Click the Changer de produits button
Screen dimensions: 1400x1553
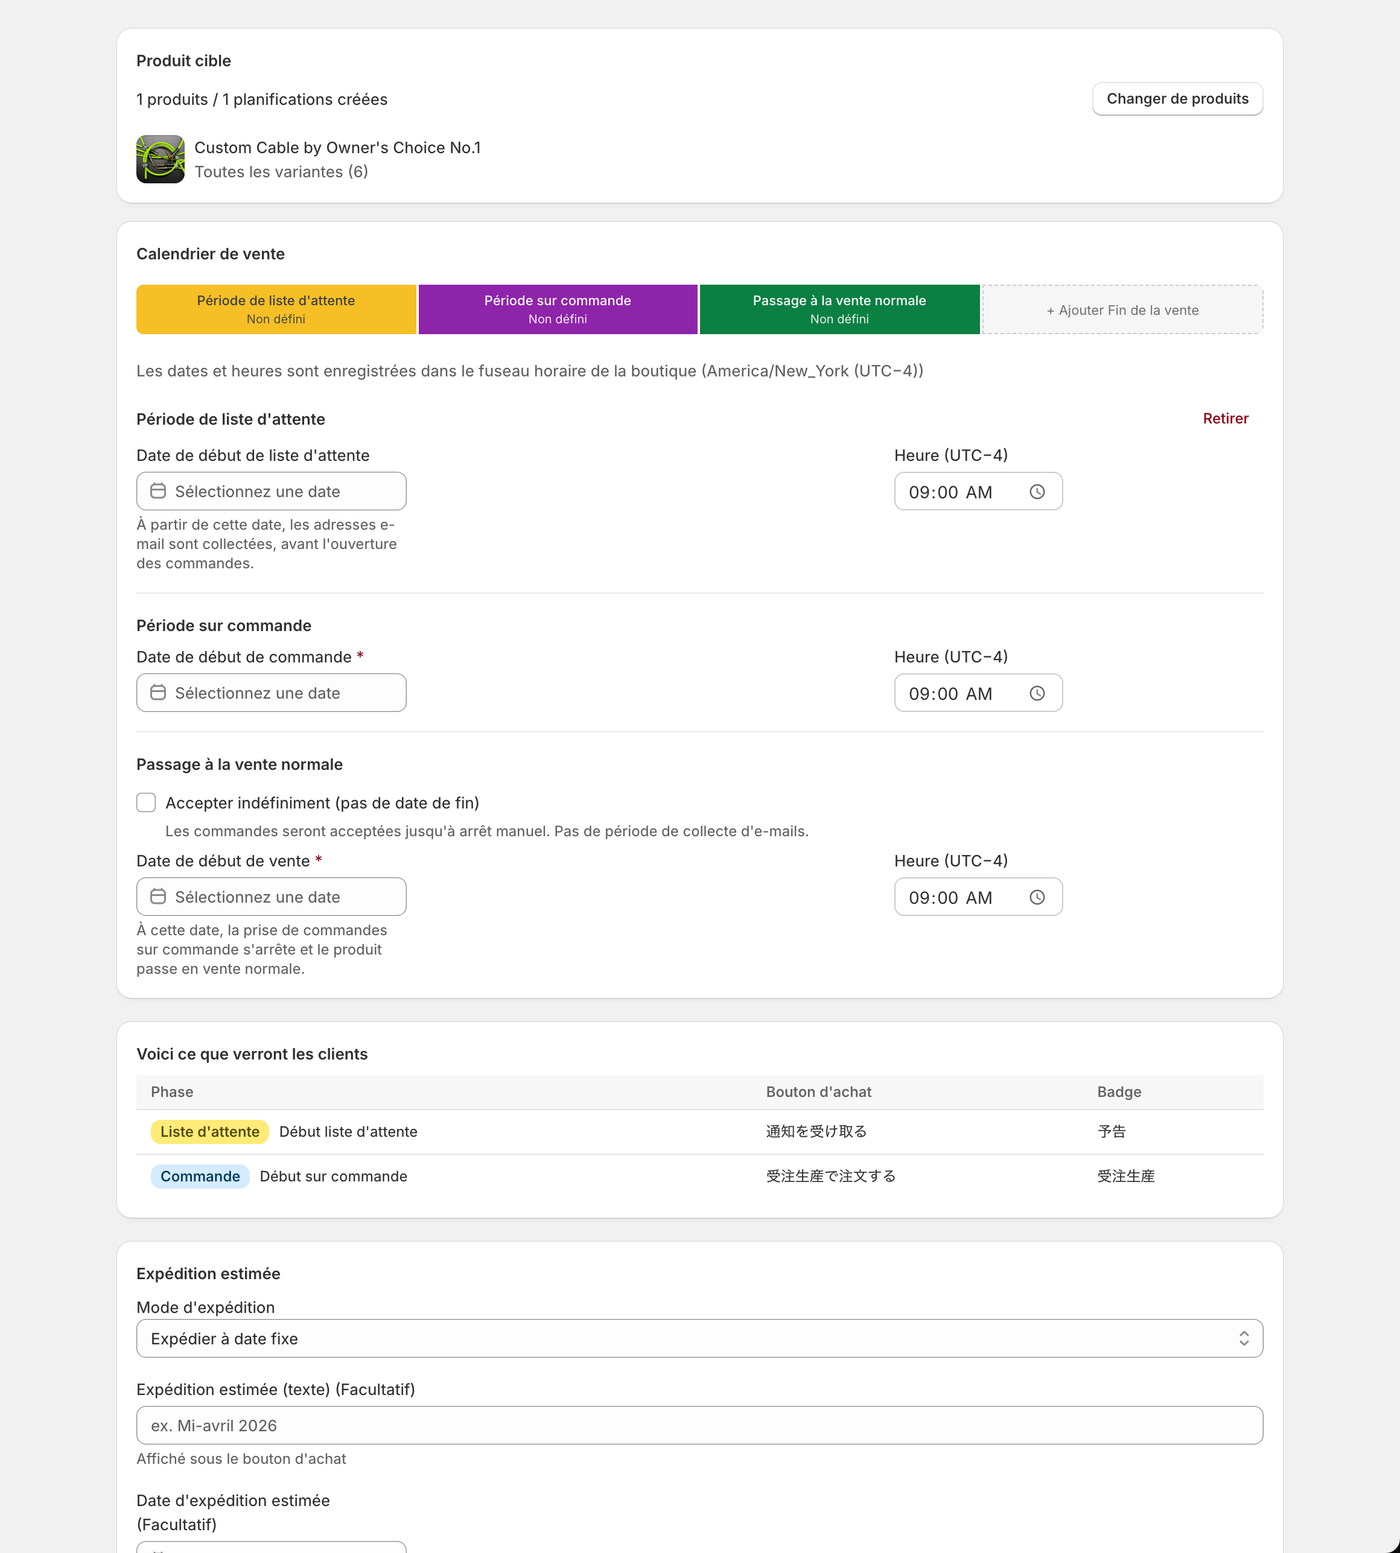1177,99
